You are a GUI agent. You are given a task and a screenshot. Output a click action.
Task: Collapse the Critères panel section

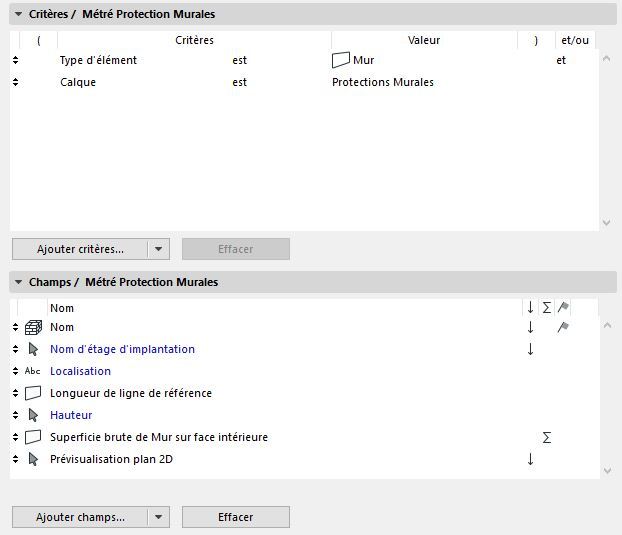18,15
